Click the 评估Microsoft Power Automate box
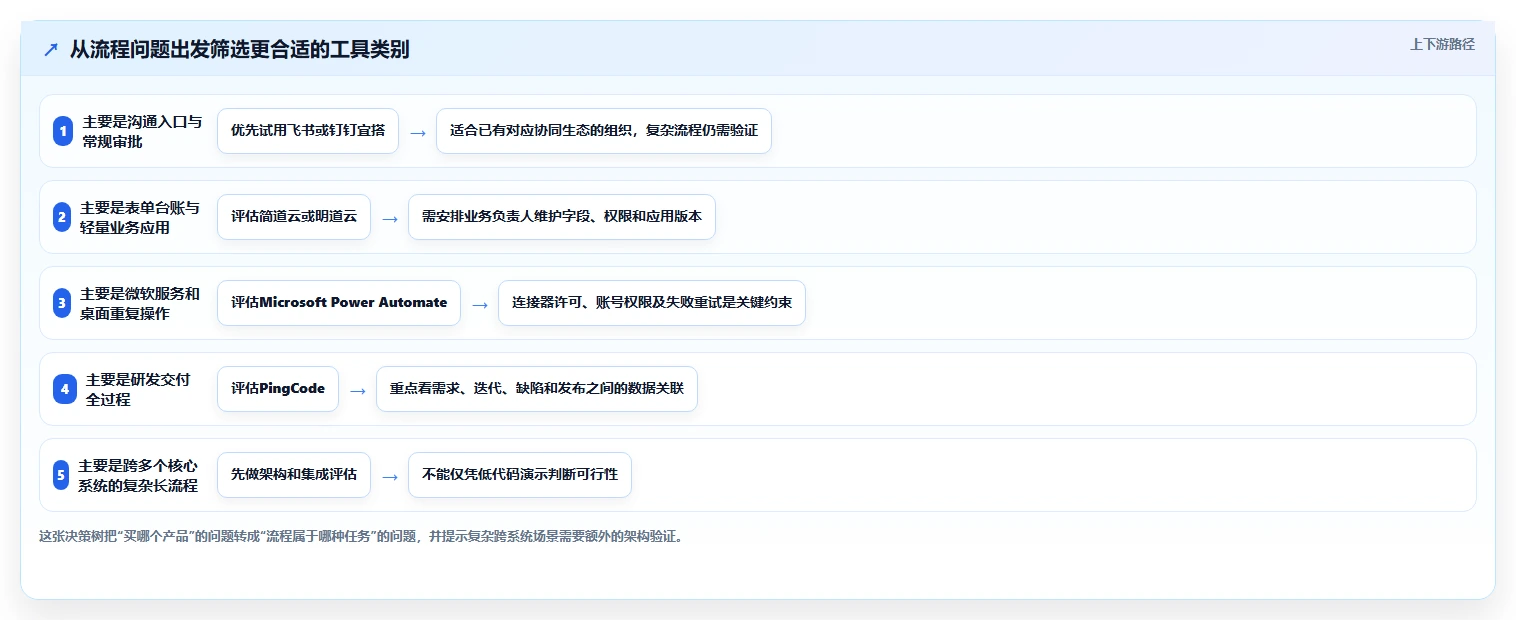1516x620 pixels. point(339,303)
